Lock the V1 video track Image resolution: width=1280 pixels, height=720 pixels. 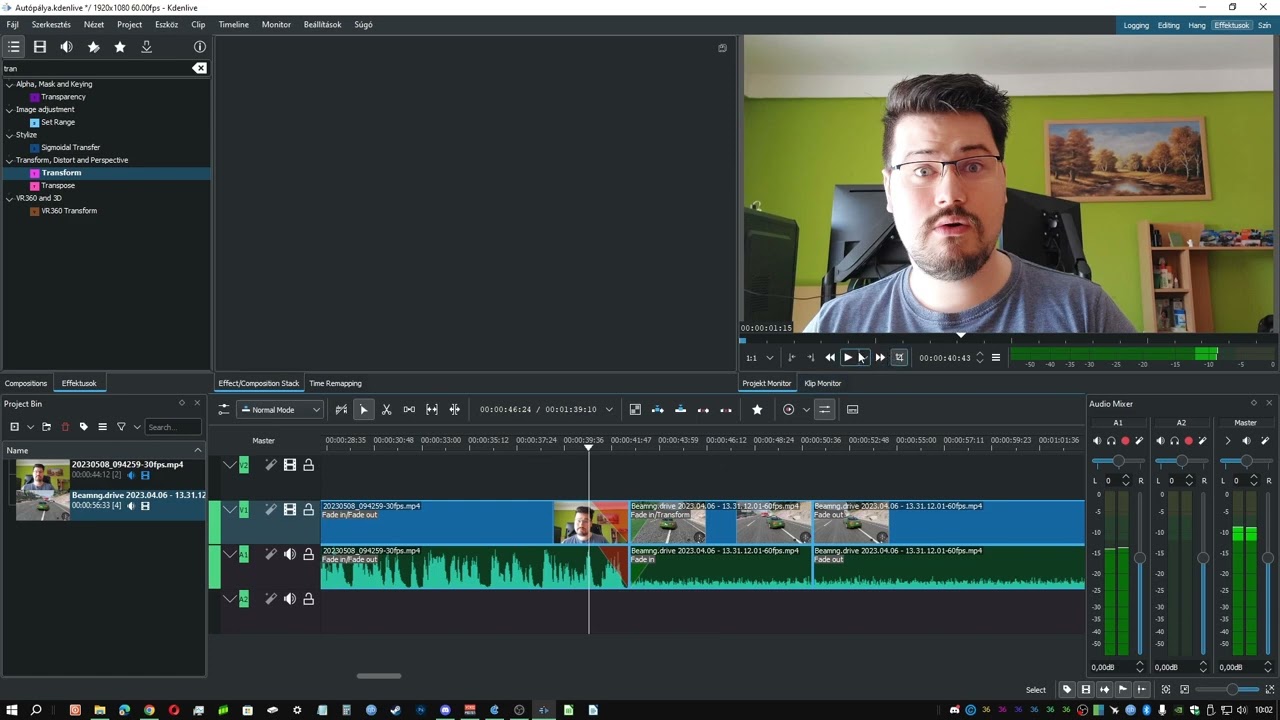pyautogui.click(x=308, y=510)
